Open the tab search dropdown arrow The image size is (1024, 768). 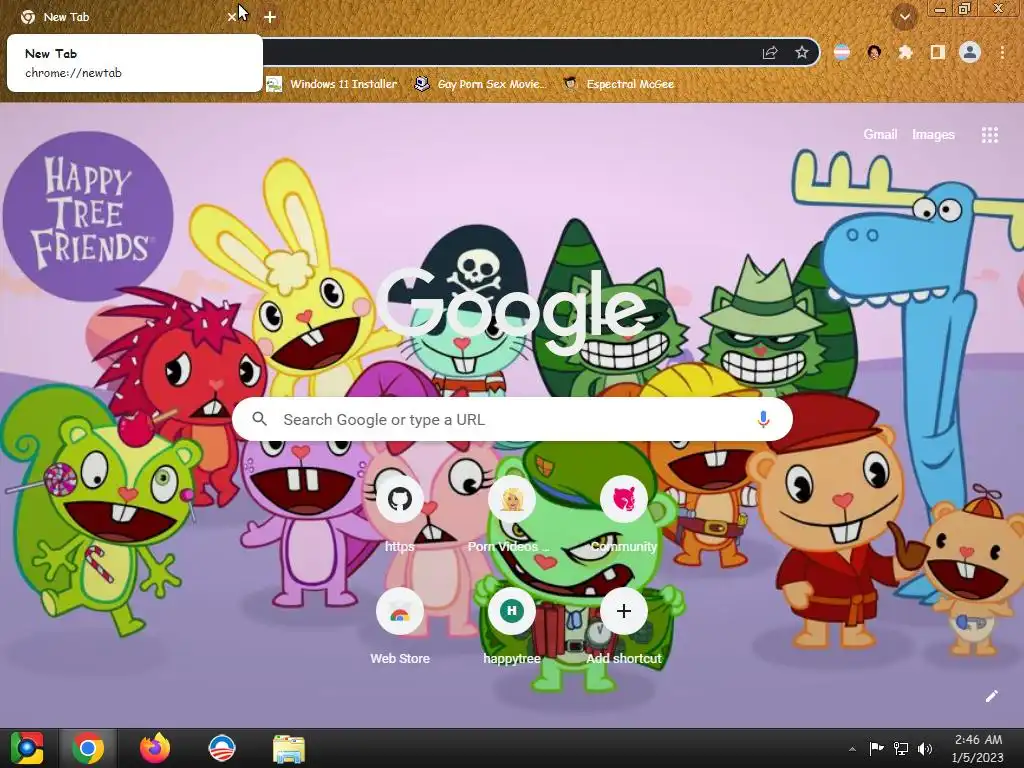click(x=904, y=17)
